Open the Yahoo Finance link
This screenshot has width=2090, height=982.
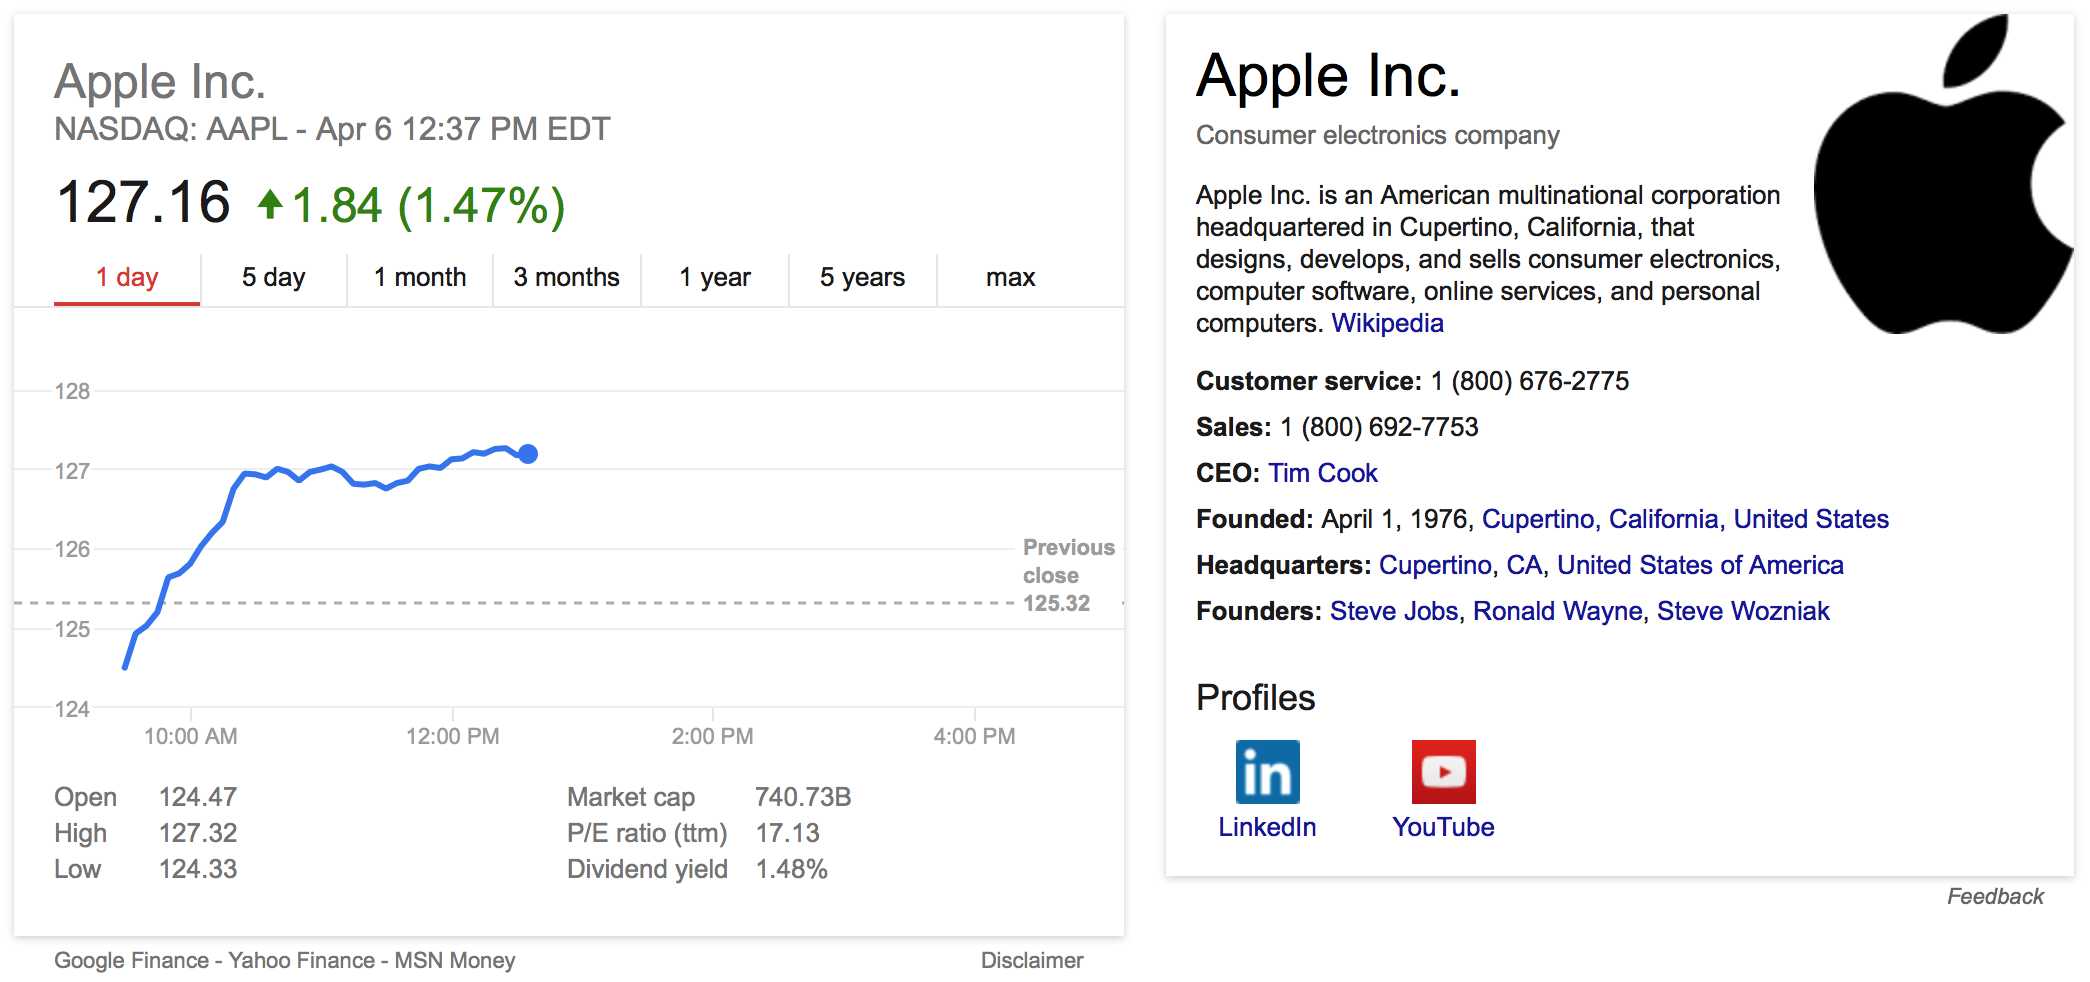click(301, 960)
